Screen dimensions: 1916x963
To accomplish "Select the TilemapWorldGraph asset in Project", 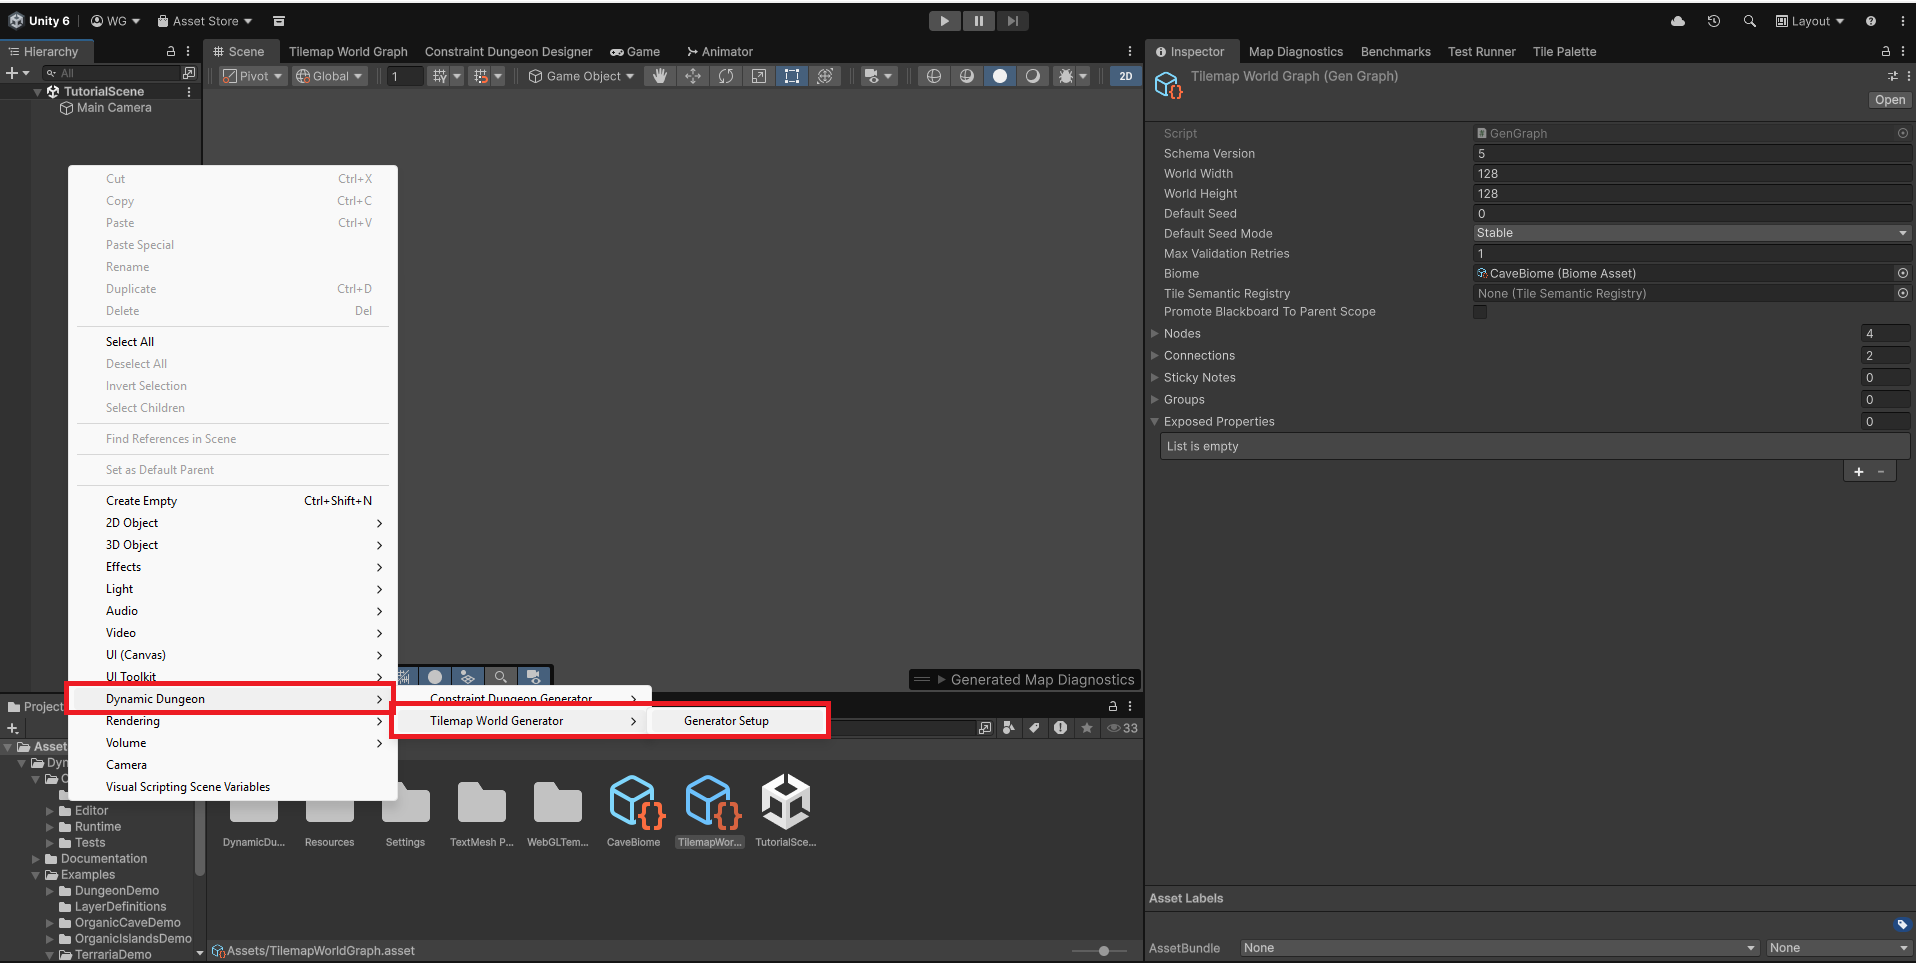I will point(710,811).
